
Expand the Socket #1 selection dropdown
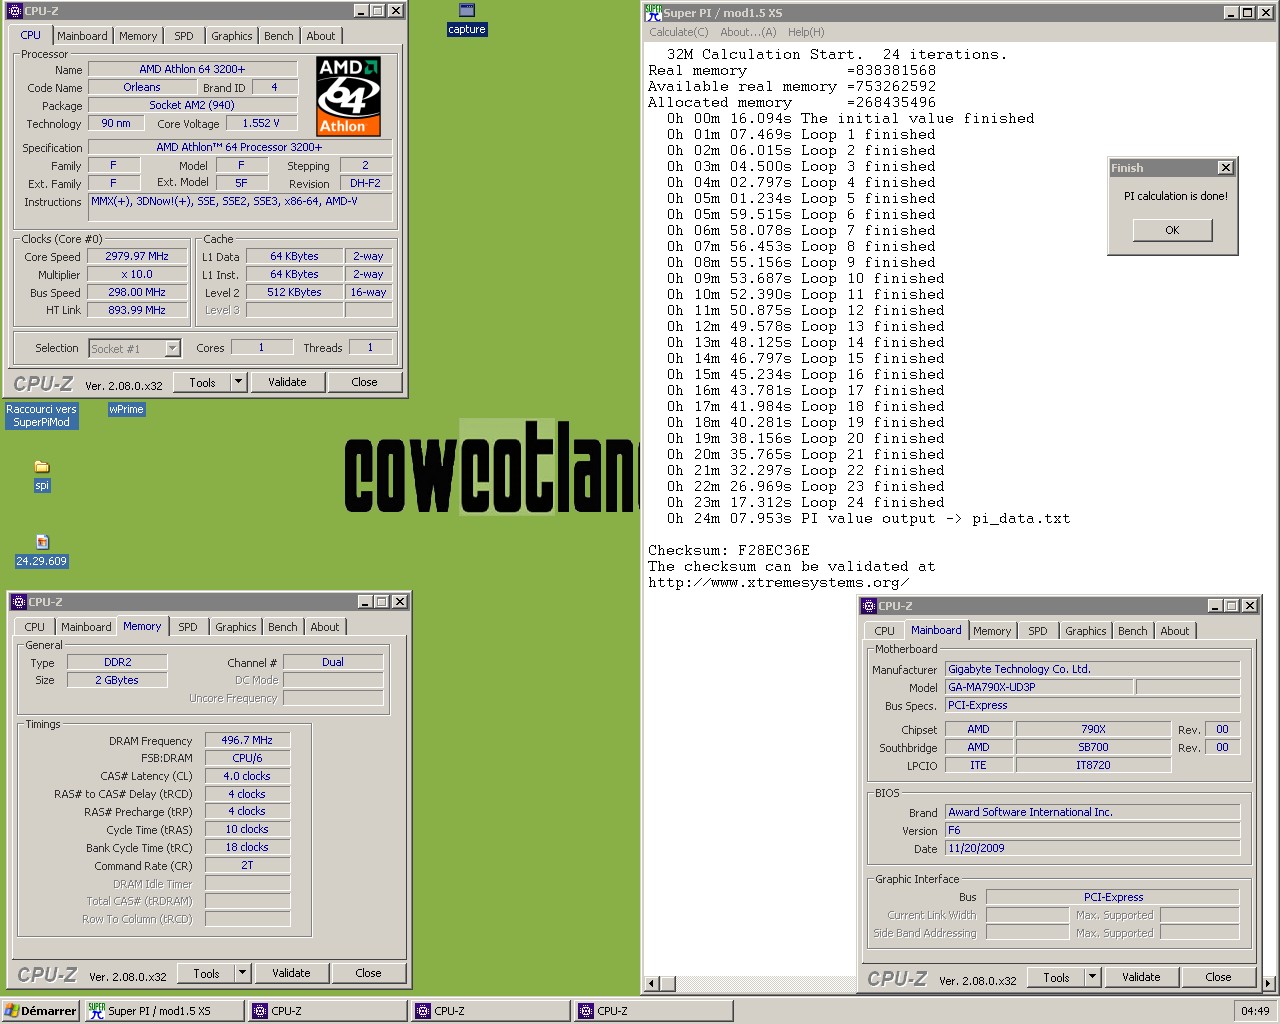tap(172, 349)
